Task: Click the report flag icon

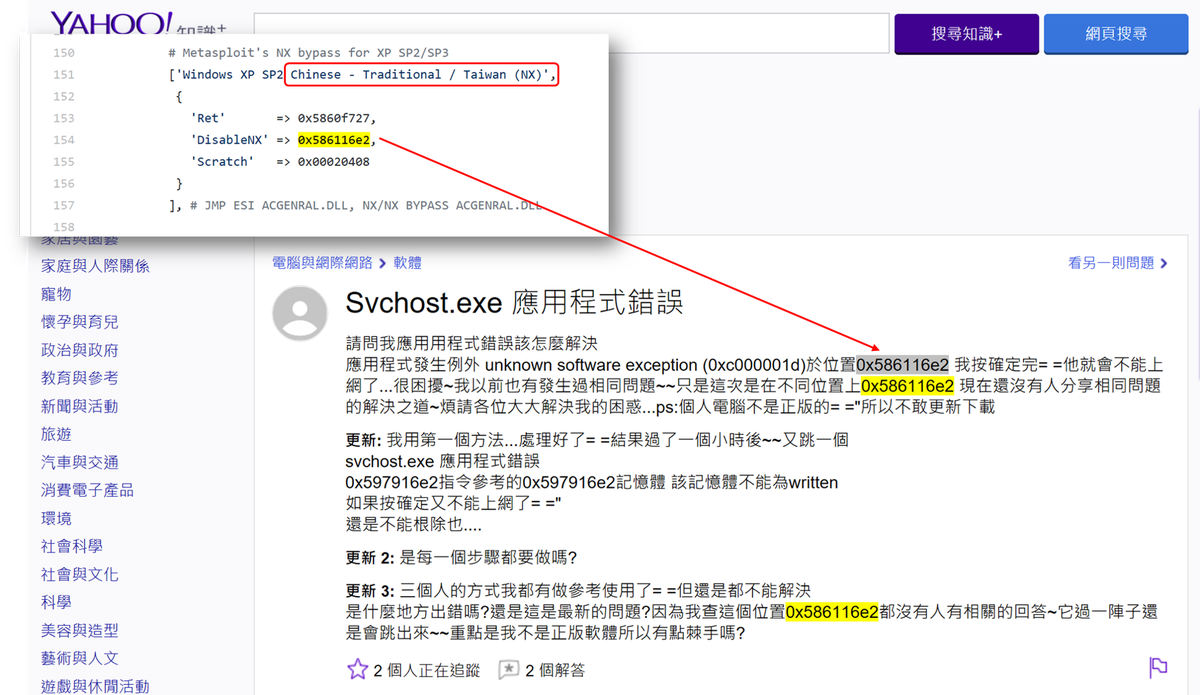Action: (x=1158, y=667)
